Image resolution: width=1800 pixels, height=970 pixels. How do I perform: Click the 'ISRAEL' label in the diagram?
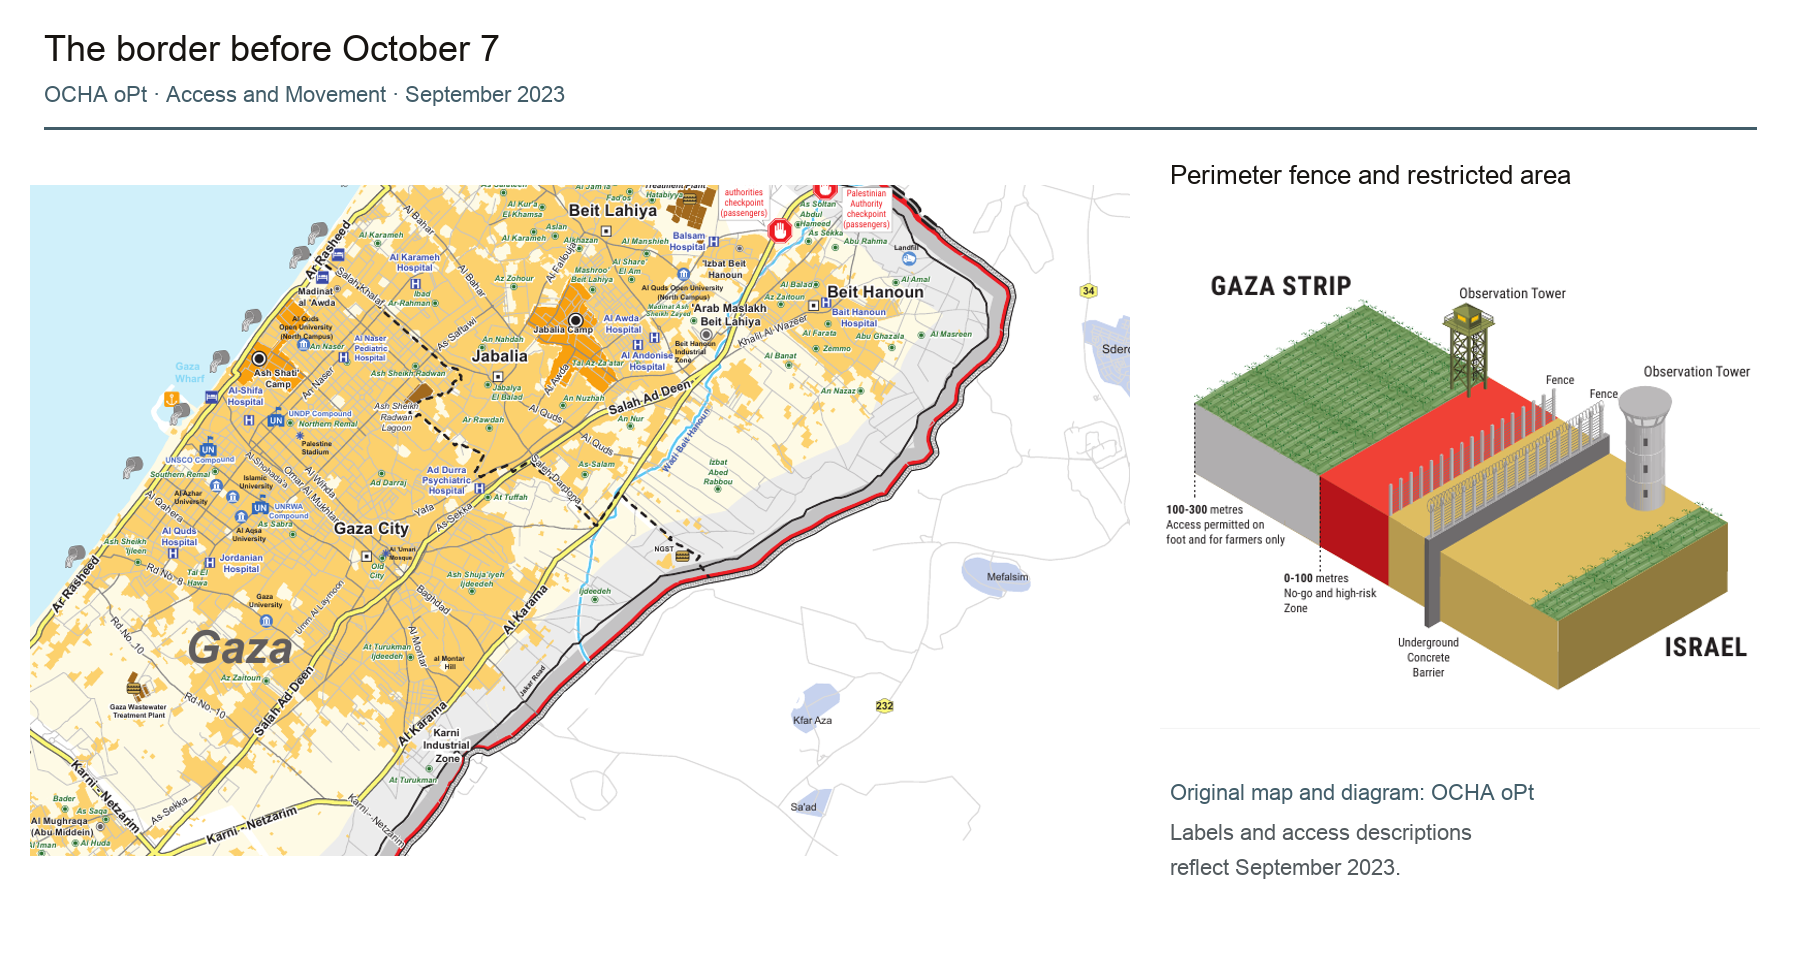click(x=1705, y=647)
